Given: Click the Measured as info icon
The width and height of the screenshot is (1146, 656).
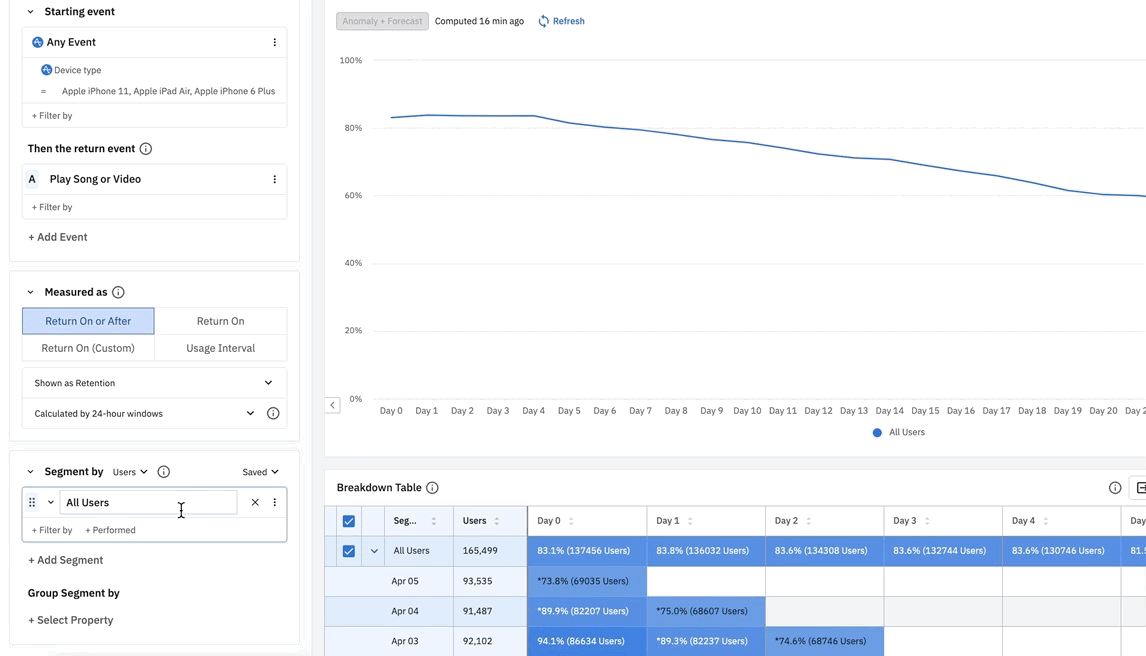Looking at the screenshot, I should (x=118, y=292).
